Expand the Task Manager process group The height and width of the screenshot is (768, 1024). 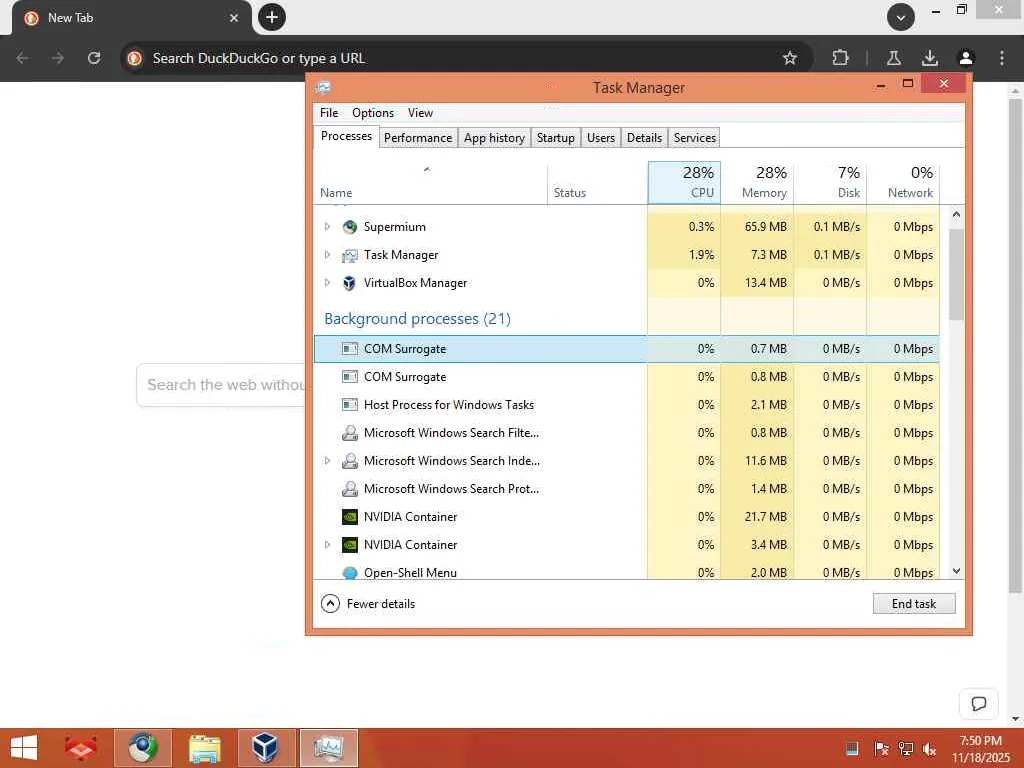pyautogui.click(x=327, y=255)
